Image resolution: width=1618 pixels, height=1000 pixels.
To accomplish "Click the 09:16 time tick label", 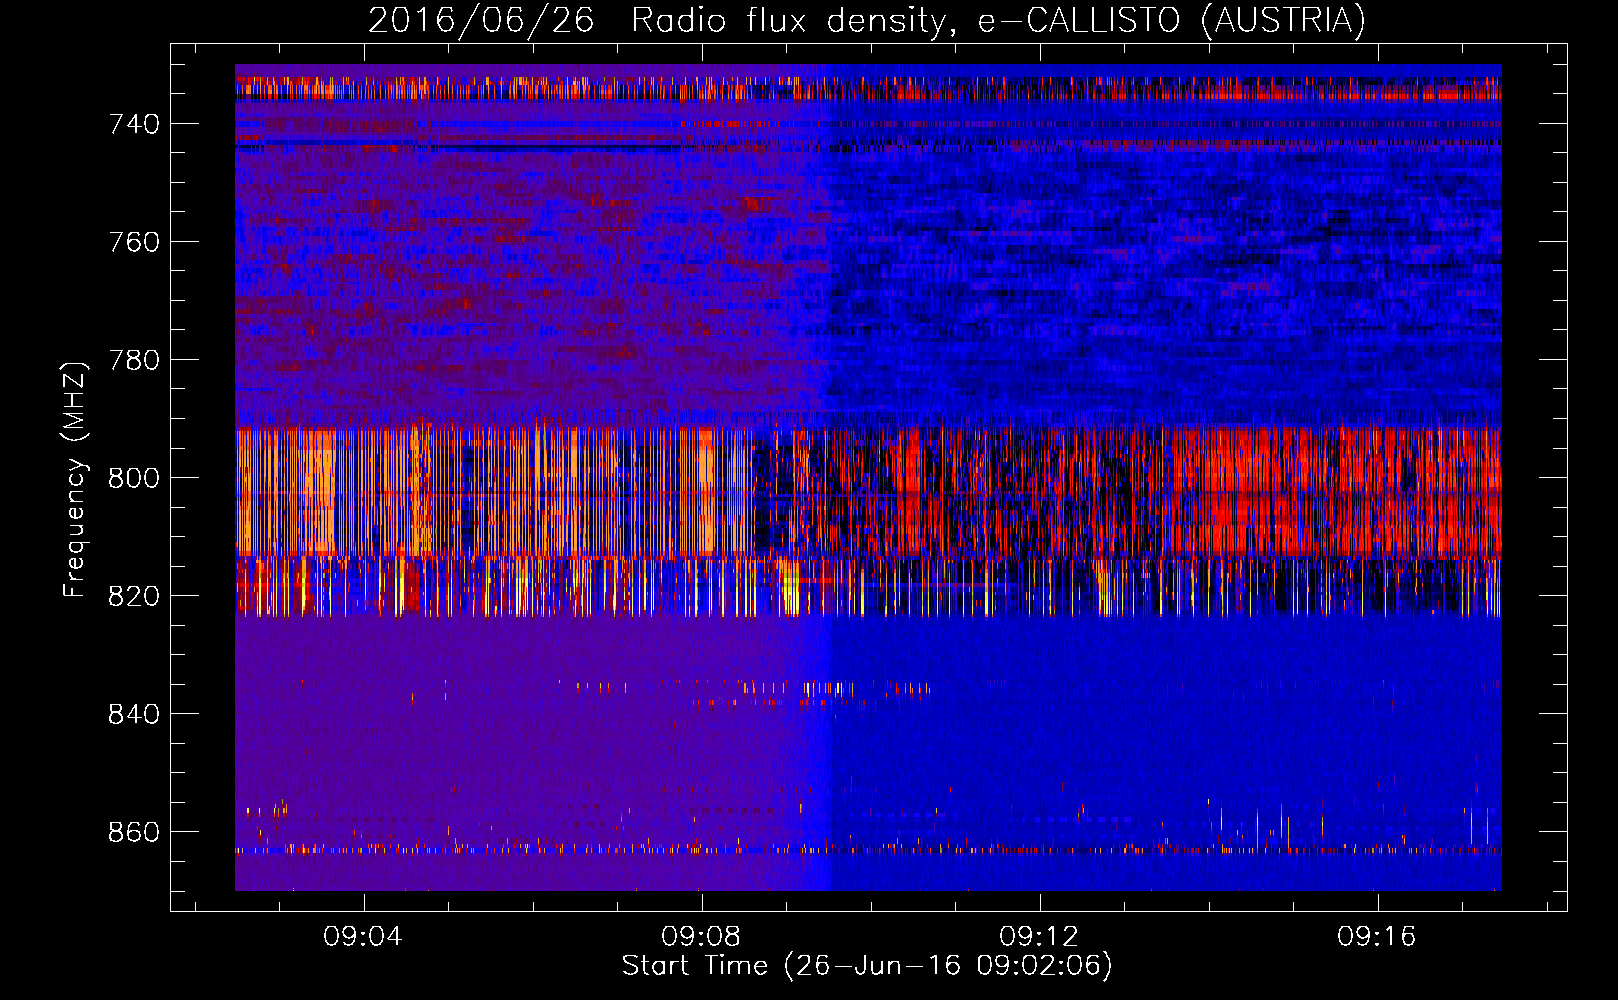I will tap(1377, 937).
